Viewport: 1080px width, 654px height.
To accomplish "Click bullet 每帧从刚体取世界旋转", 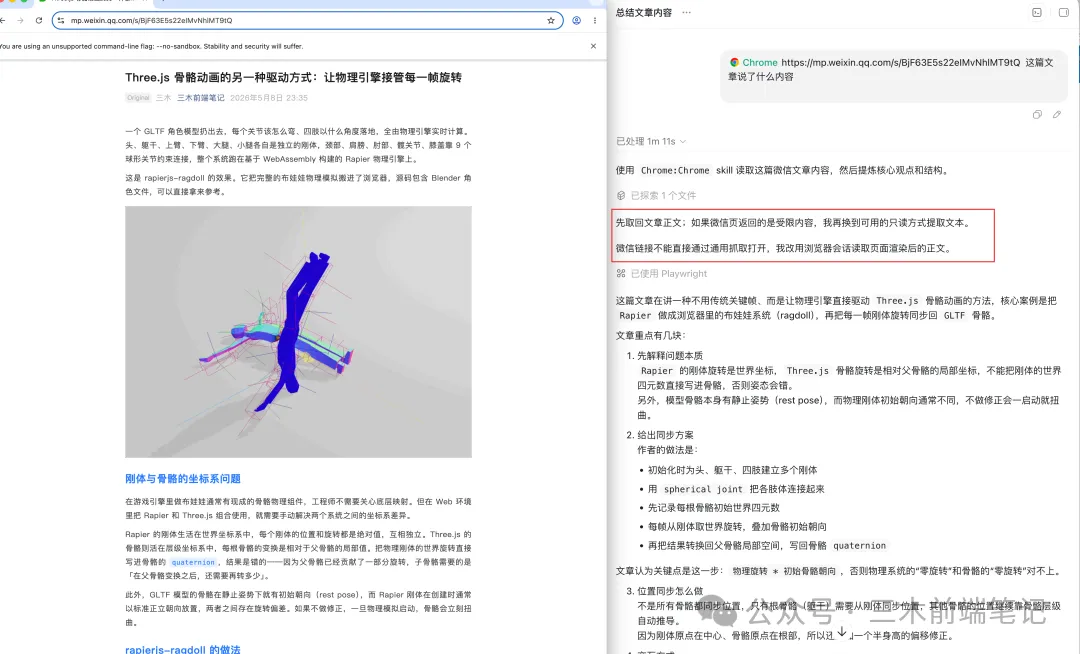I will [x=737, y=527].
